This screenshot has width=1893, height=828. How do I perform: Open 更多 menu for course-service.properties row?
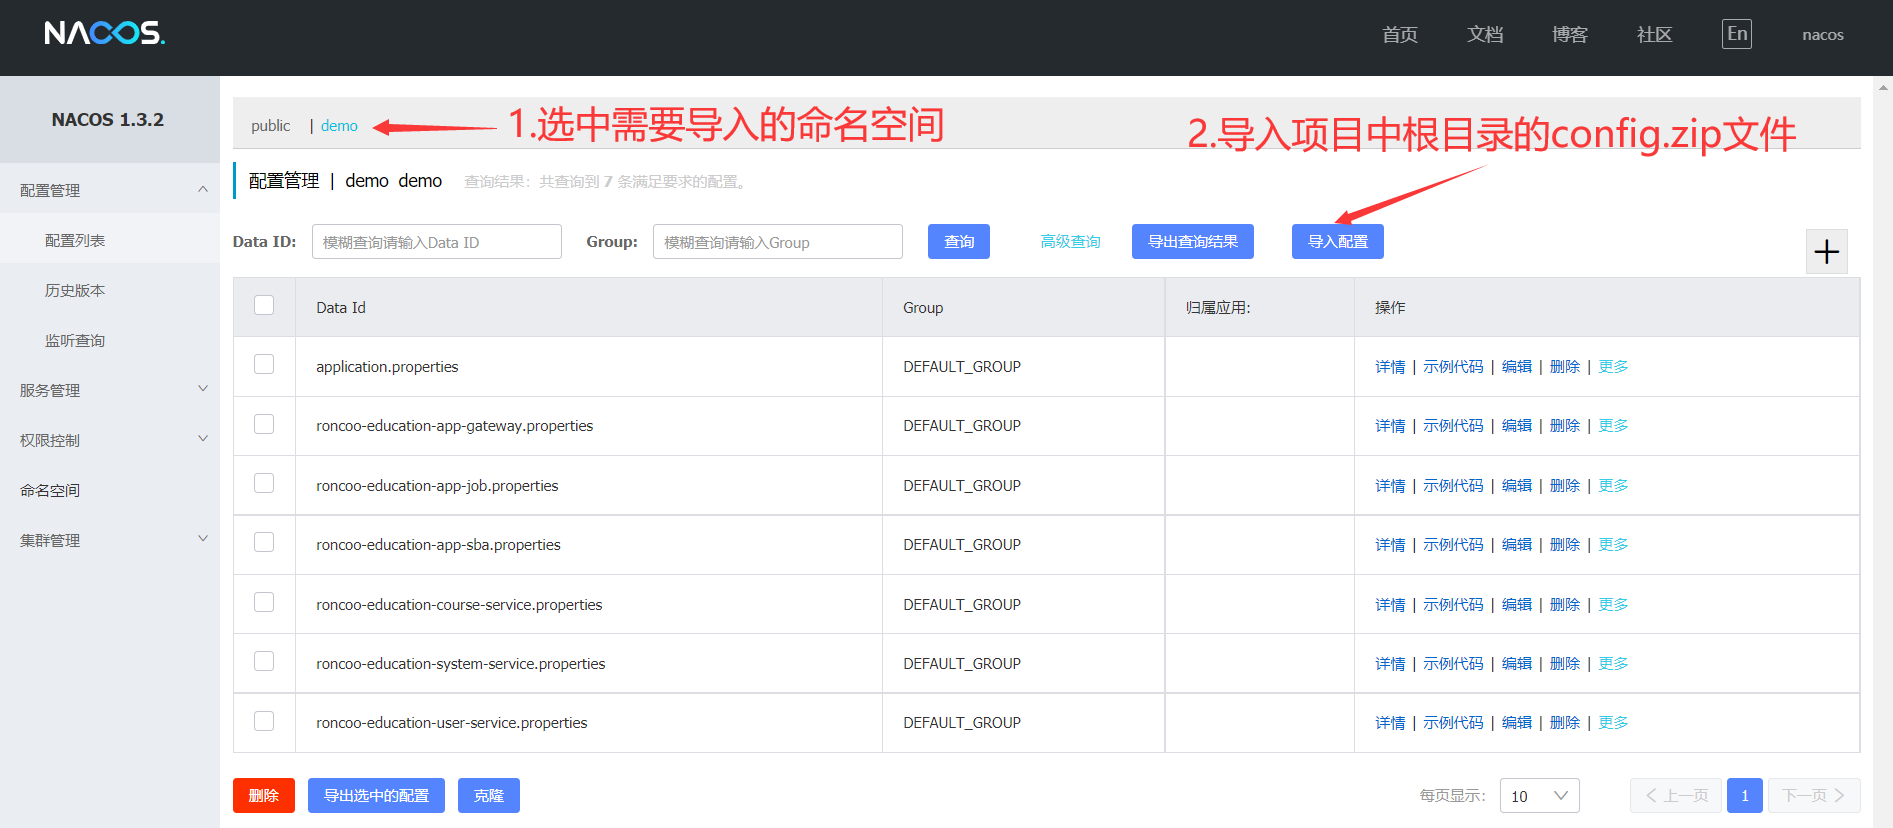pos(1613,605)
